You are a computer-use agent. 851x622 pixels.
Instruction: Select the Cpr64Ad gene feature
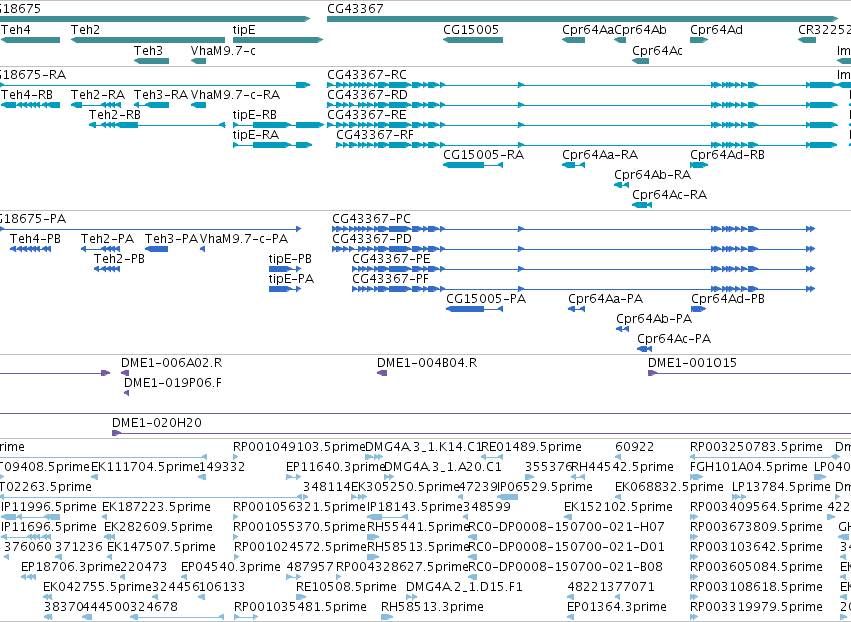click(699, 40)
